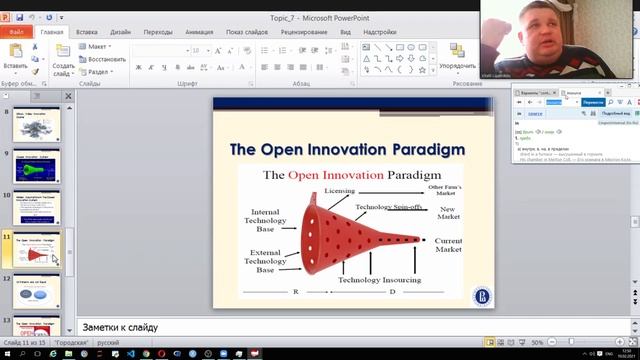Open the Change Case (Aa) dropdown
Viewport: 640px width, 360px height.
tap(222, 67)
